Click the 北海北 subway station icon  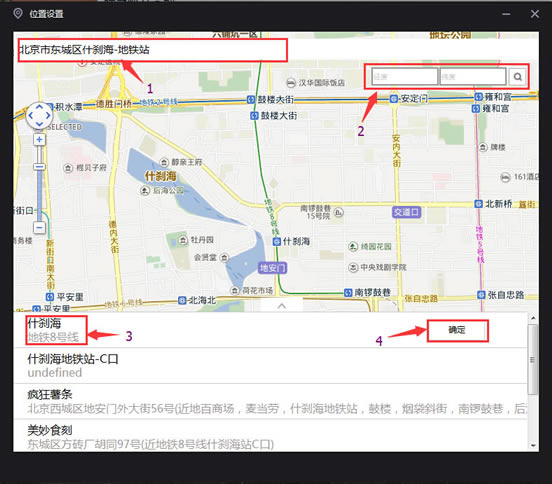tap(182, 300)
